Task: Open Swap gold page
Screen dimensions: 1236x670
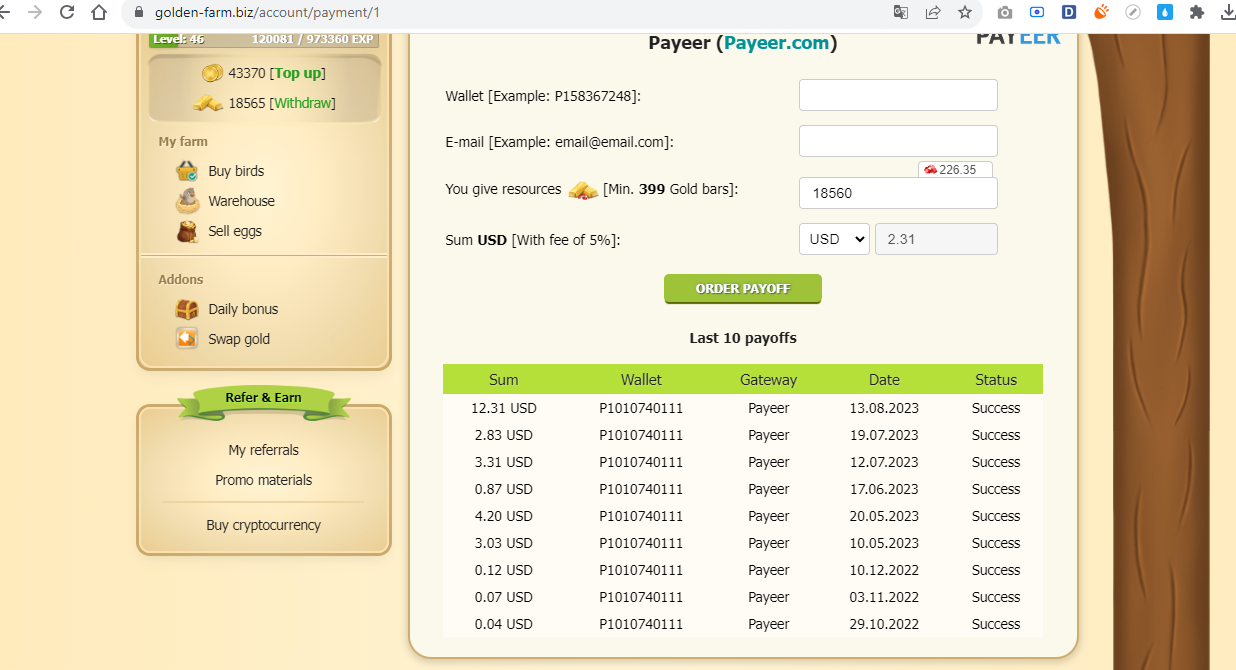Action: (239, 339)
